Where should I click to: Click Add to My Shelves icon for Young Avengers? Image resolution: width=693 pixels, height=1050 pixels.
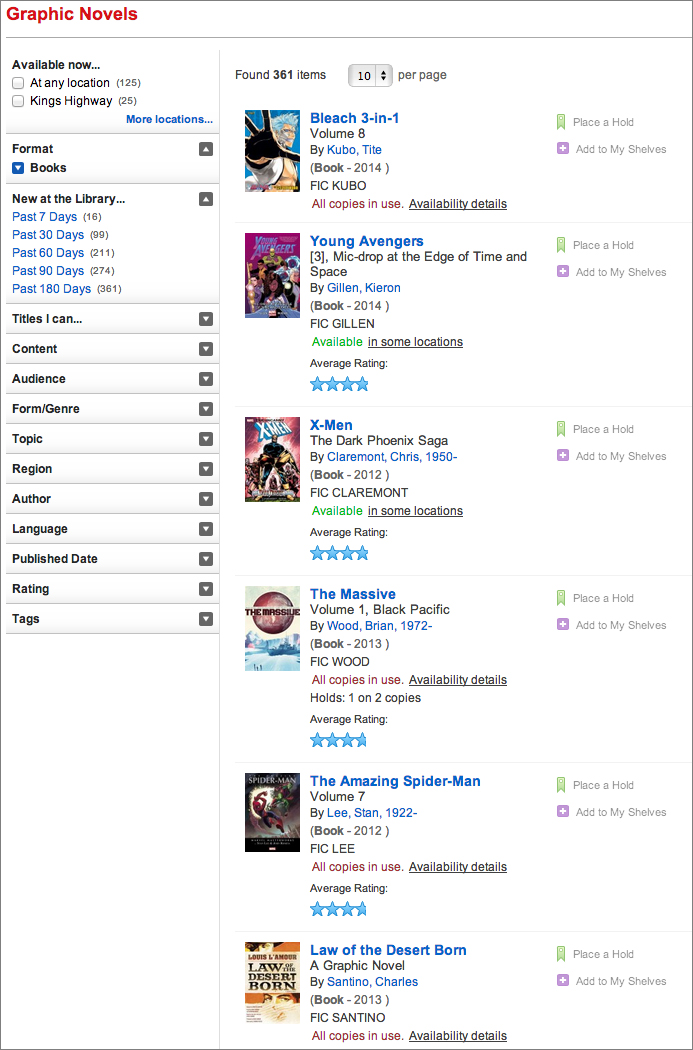point(562,272)
